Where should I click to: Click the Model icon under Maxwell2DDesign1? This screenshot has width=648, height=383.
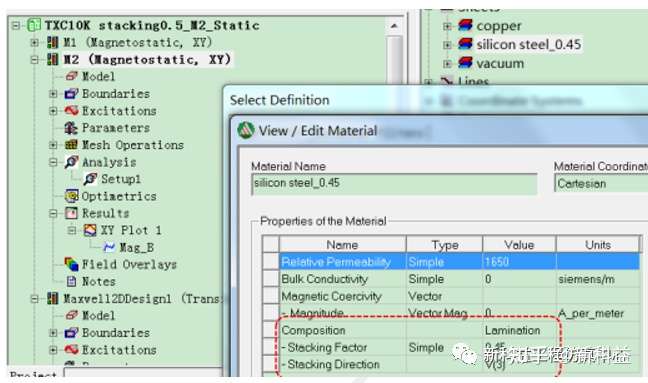(71, 315)
